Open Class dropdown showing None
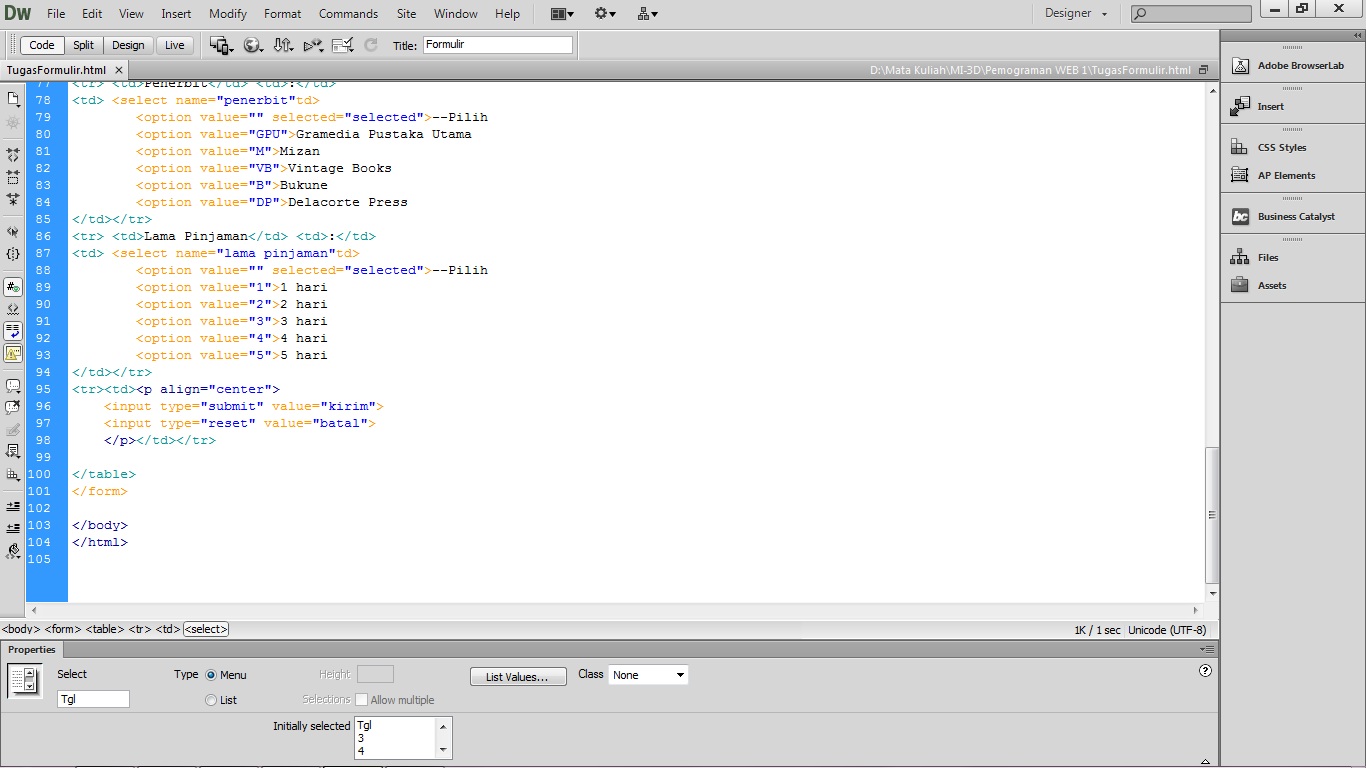 (648, 675)
